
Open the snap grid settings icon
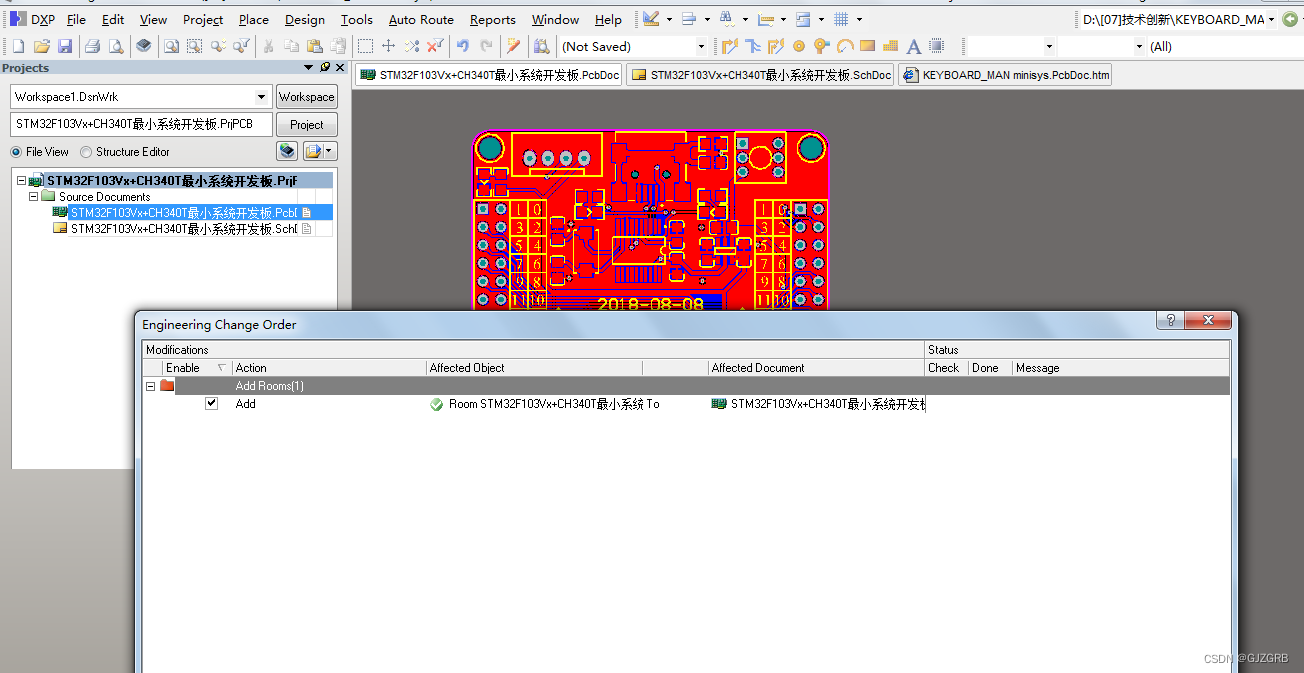coord(840,19)
